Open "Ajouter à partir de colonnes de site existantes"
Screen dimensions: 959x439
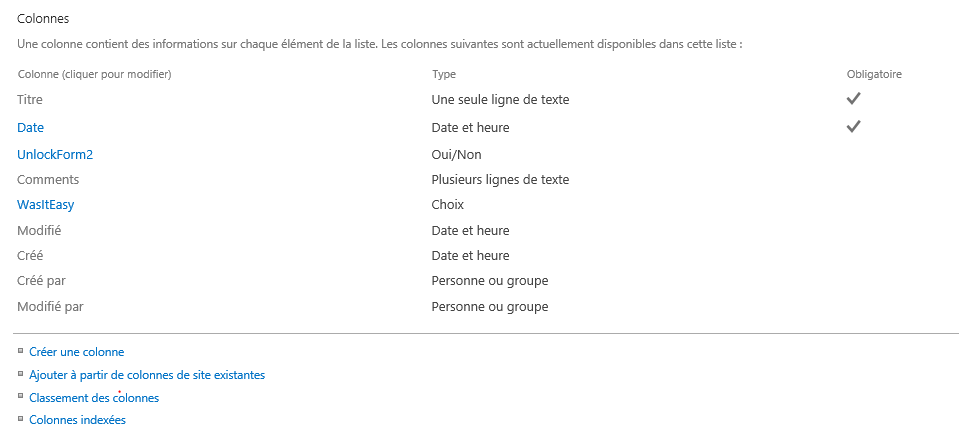click(x=147, y=375)
